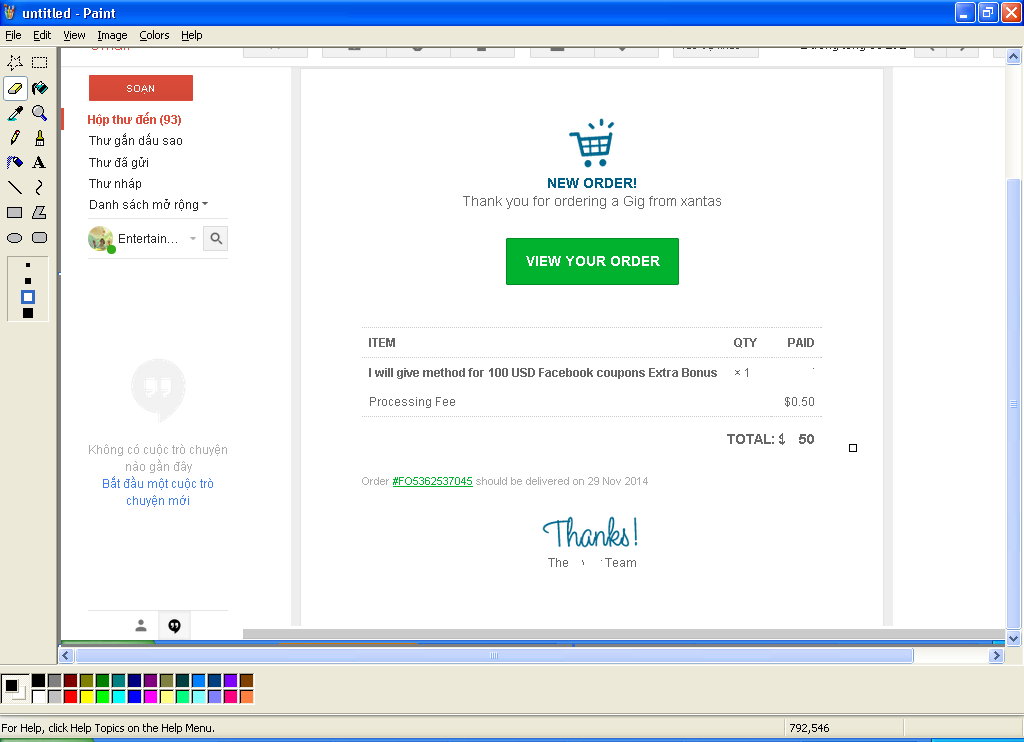Pick the Rectangle shape tool
The image size is (1024, 742).
14,213
